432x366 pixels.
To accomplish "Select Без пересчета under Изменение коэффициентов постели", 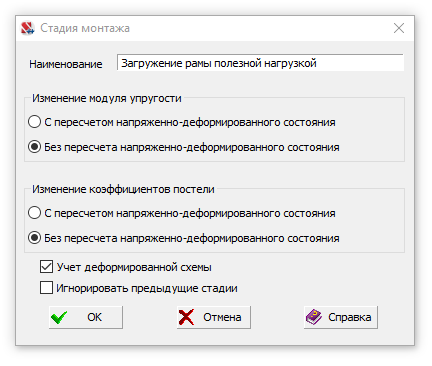I will pos(35,238).
